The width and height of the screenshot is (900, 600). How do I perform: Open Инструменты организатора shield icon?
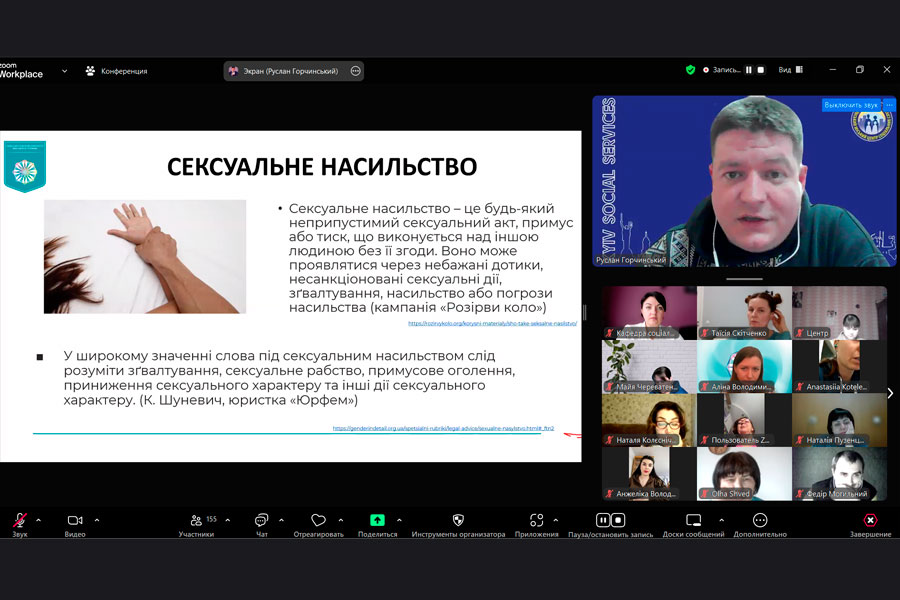pos(458,520)
